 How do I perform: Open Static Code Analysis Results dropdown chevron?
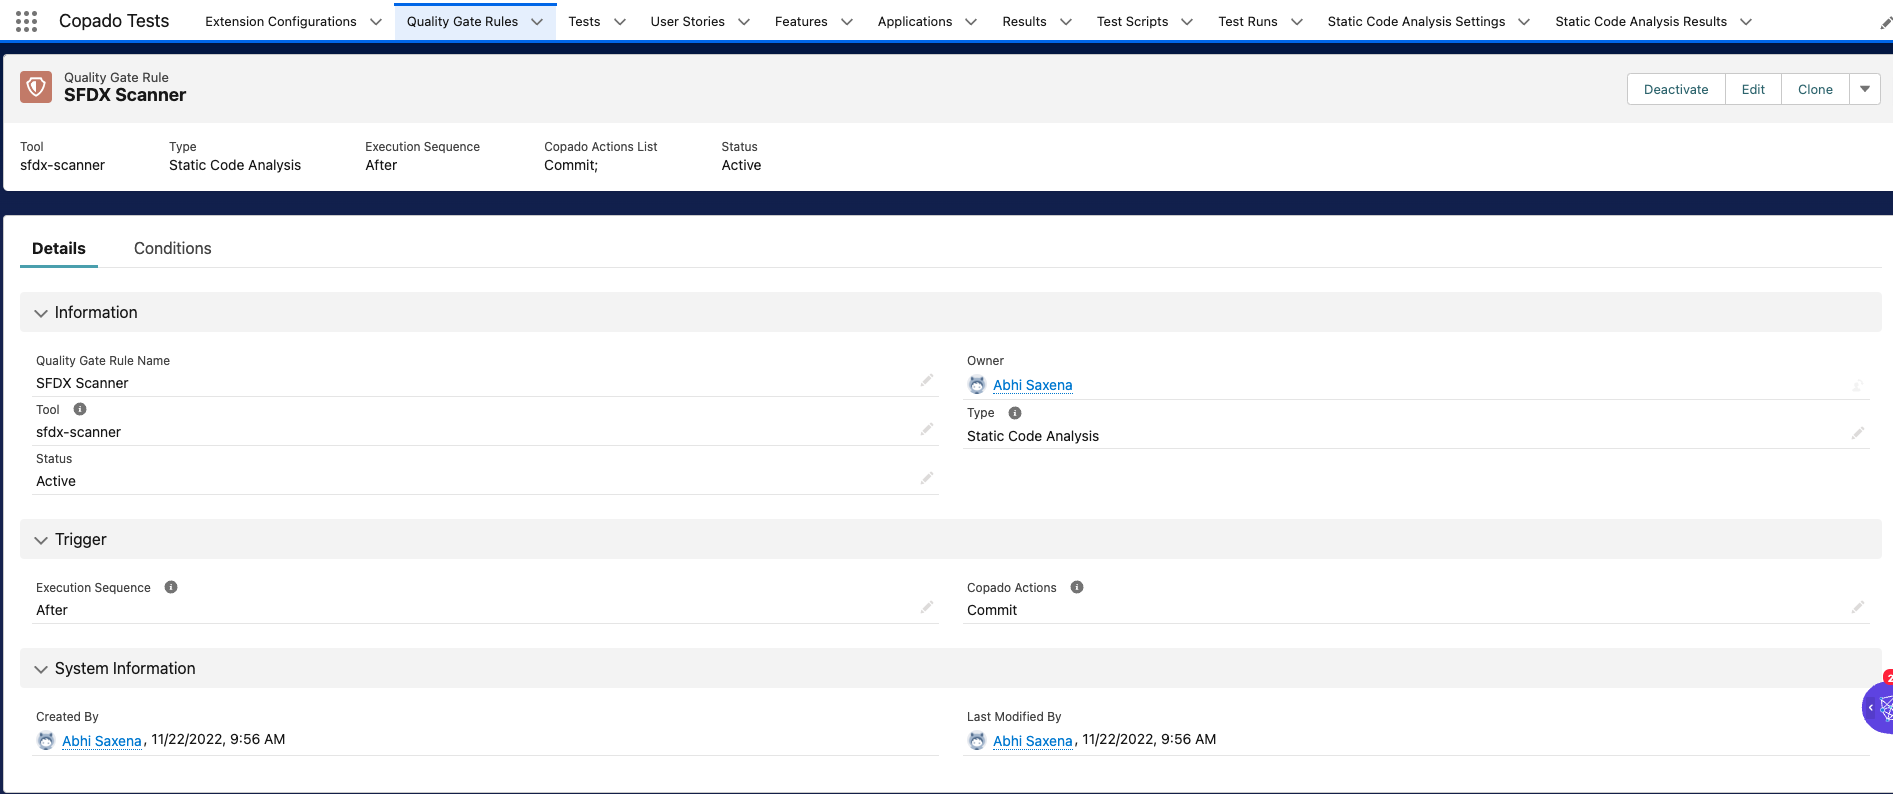click(1746, 22)
